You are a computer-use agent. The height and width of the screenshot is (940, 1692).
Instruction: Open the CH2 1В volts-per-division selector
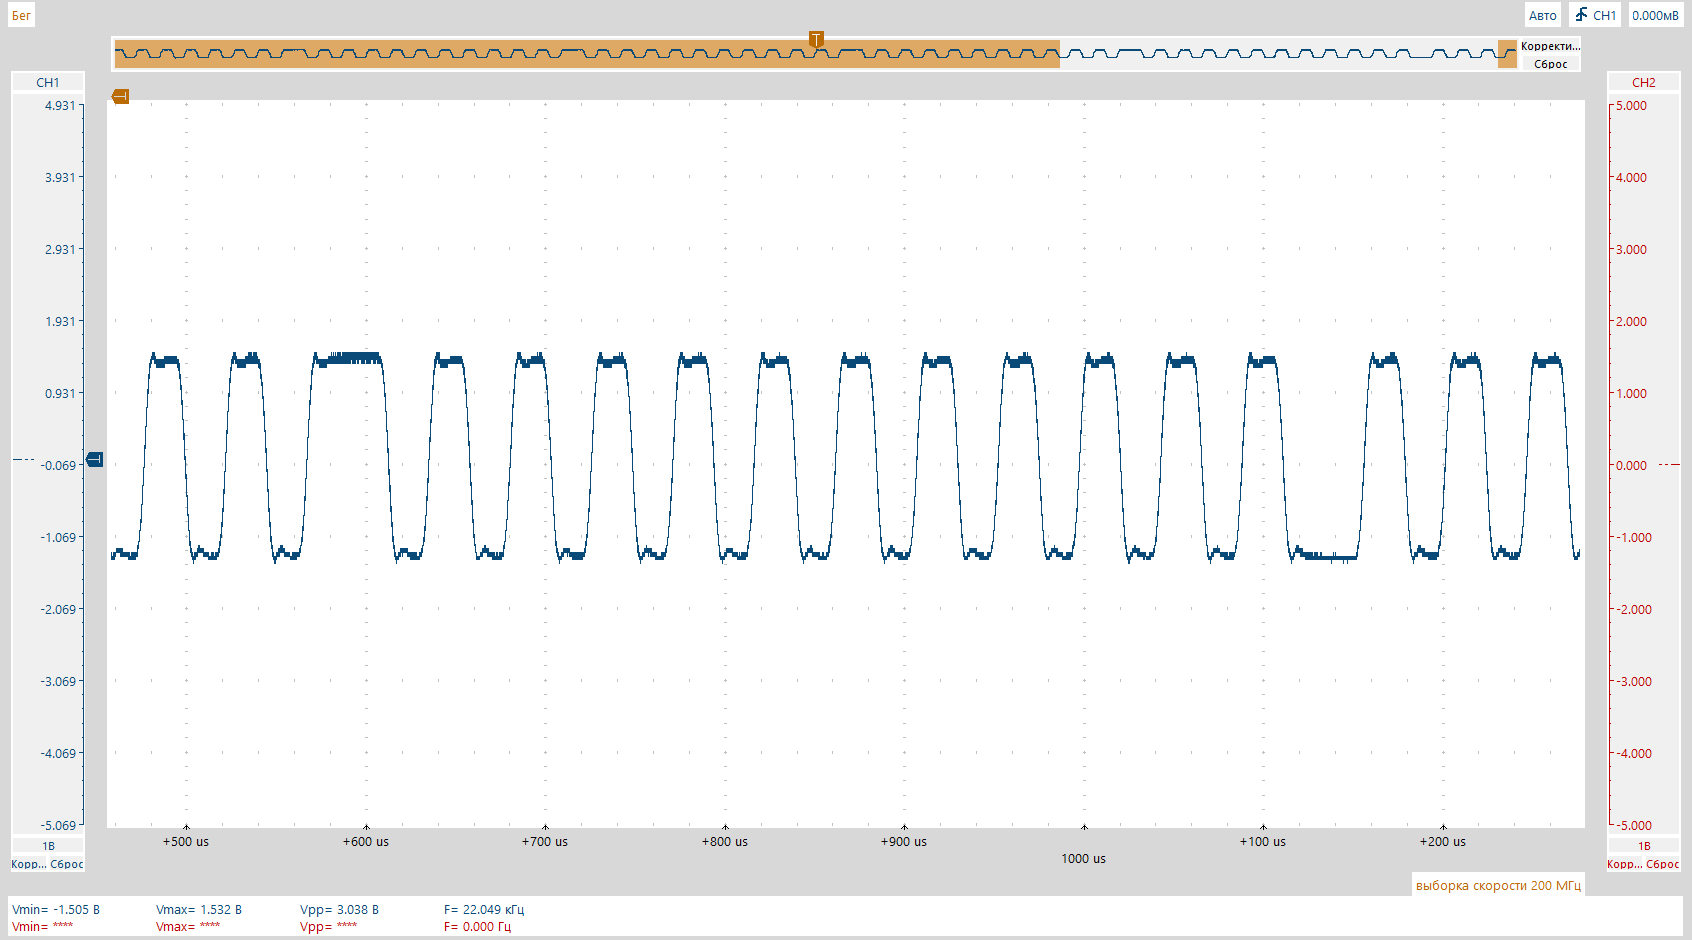[1644, 846]
